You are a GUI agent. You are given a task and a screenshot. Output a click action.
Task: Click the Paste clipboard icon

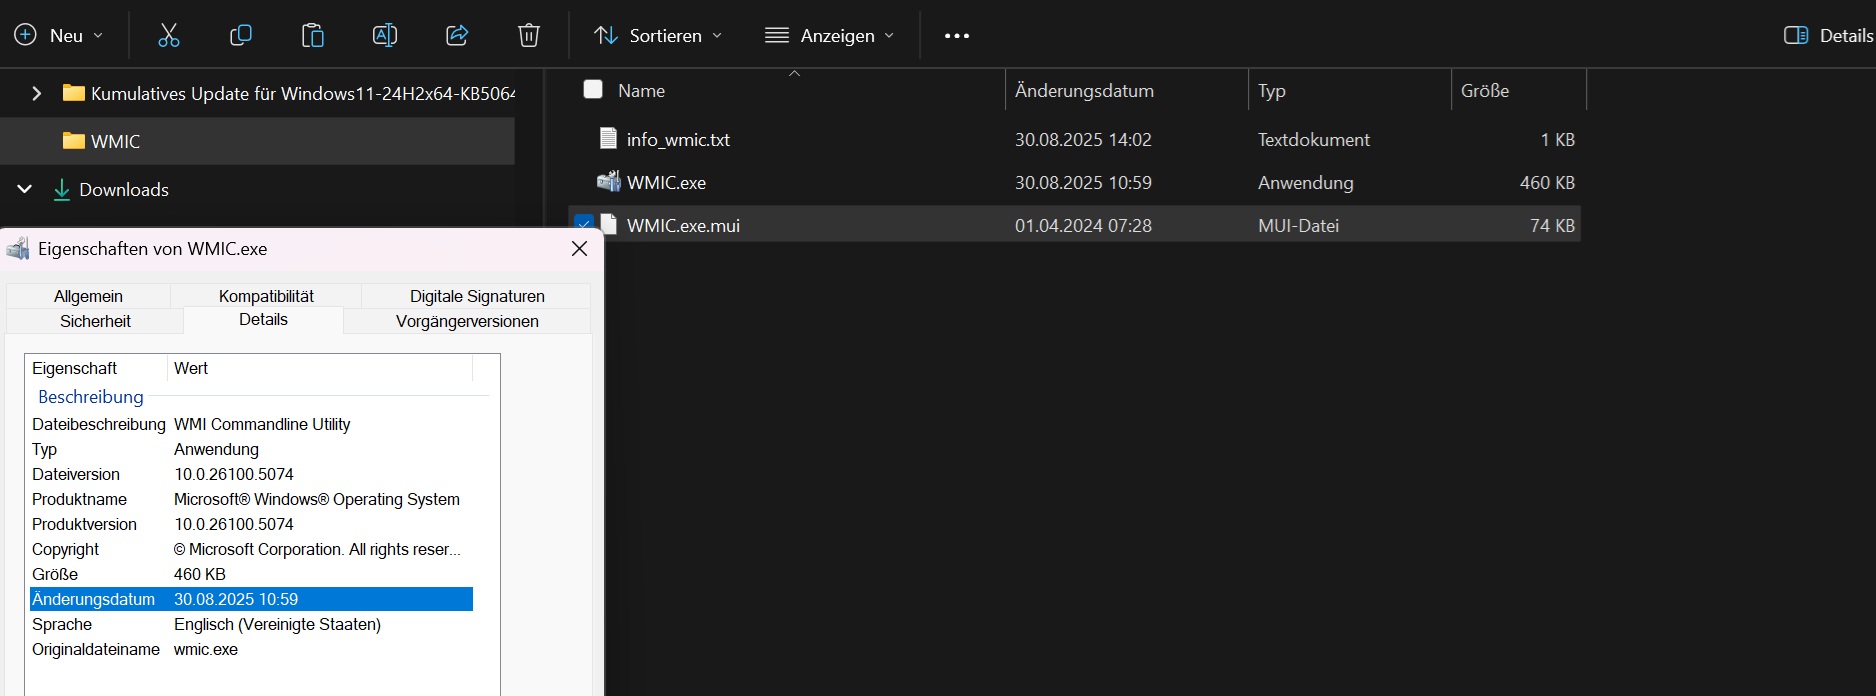[313, 35]
